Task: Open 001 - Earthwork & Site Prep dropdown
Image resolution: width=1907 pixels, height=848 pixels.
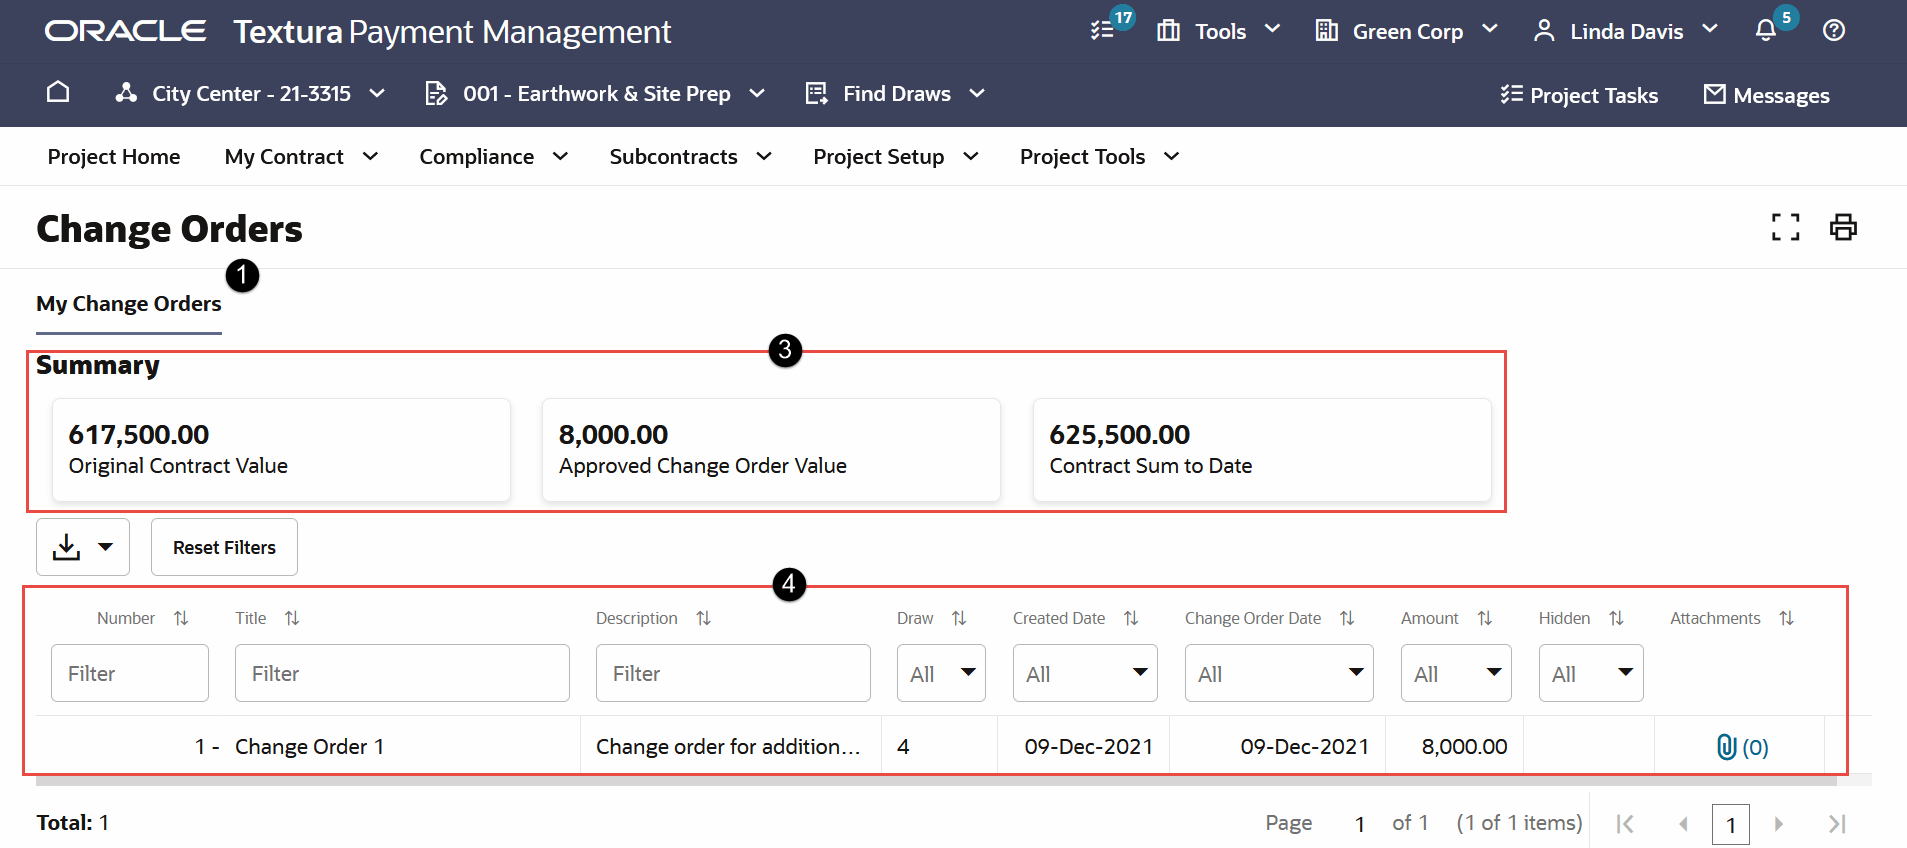Action: 596,93
